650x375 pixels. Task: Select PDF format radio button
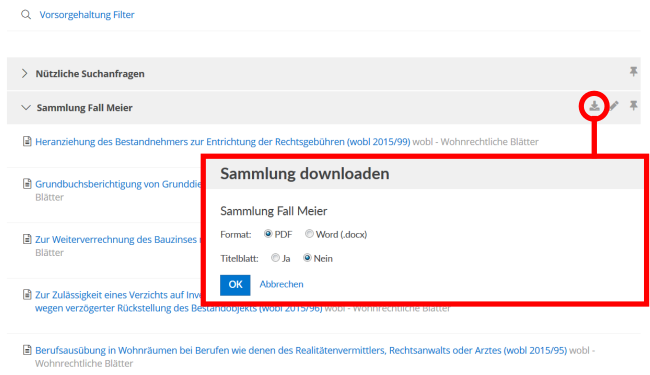(x=268, y=234)
